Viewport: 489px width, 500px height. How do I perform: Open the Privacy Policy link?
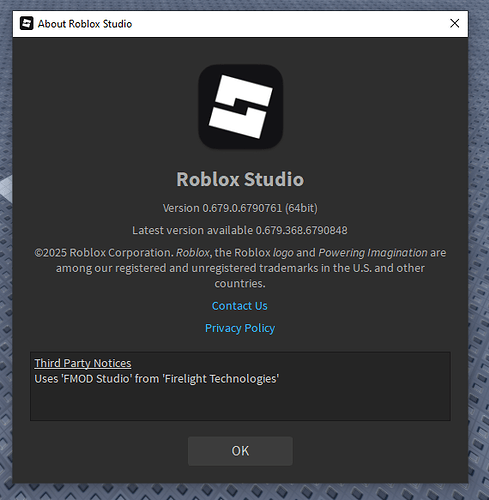(240, 328)
